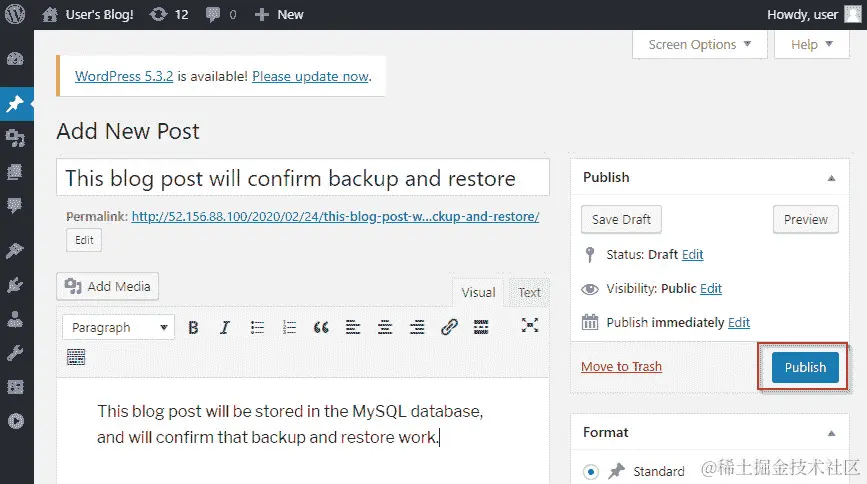This screenshot has width=867, height=484.
Task: Open the New content menu
Action: (x=279, y=14)
